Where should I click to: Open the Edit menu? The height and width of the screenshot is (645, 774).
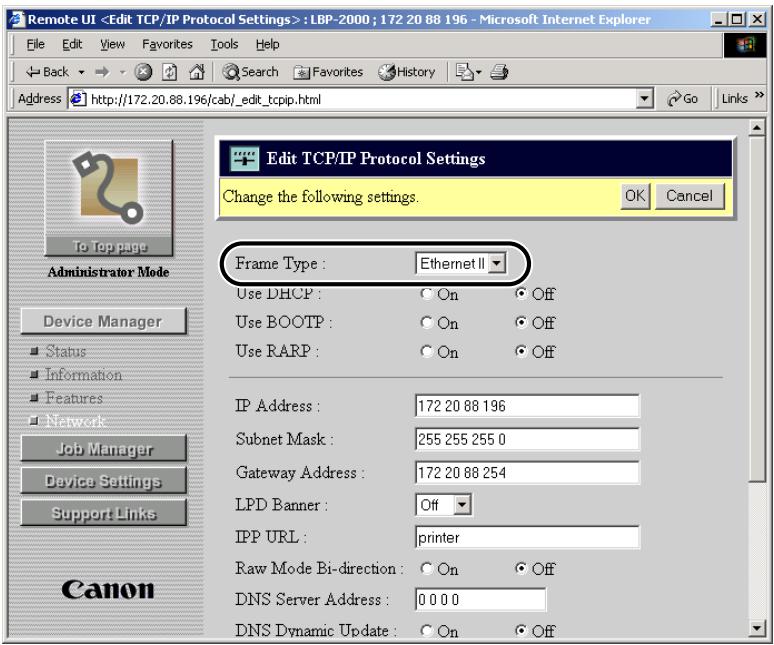pyautogui.click(x=72, y=44)
